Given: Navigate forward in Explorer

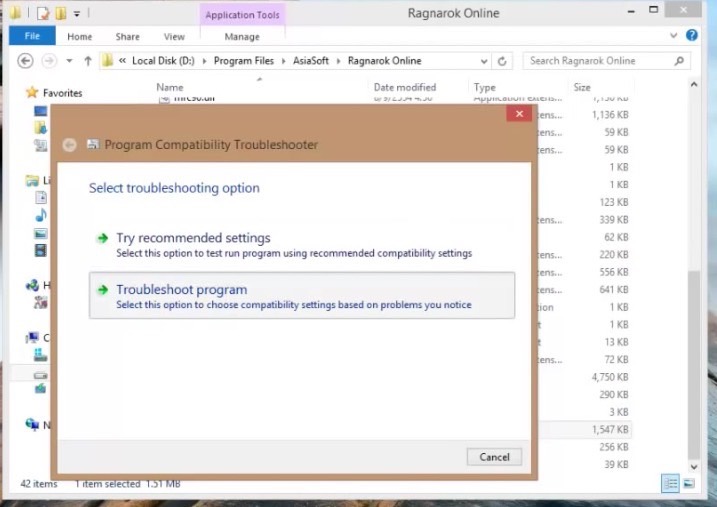Looking at the screenshot, I should coord(49,61).
